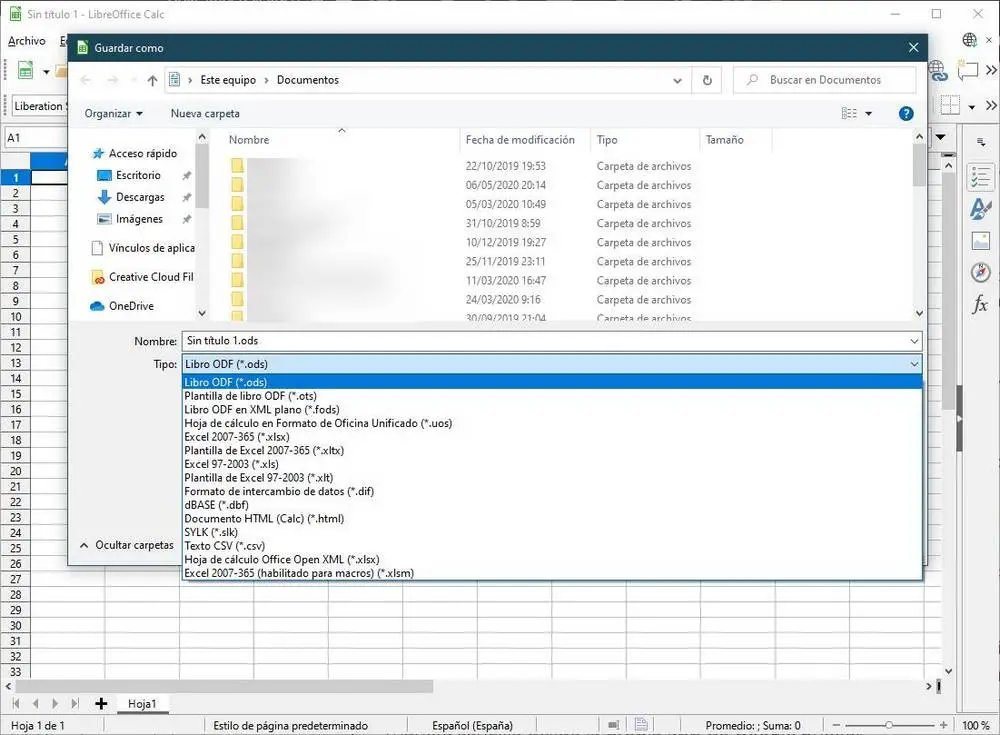Image resolution: width=1000 pixels, height=735 pixels.
Task: Open Calc sidebar Navigator compass icon
Action: pos(980,272)
